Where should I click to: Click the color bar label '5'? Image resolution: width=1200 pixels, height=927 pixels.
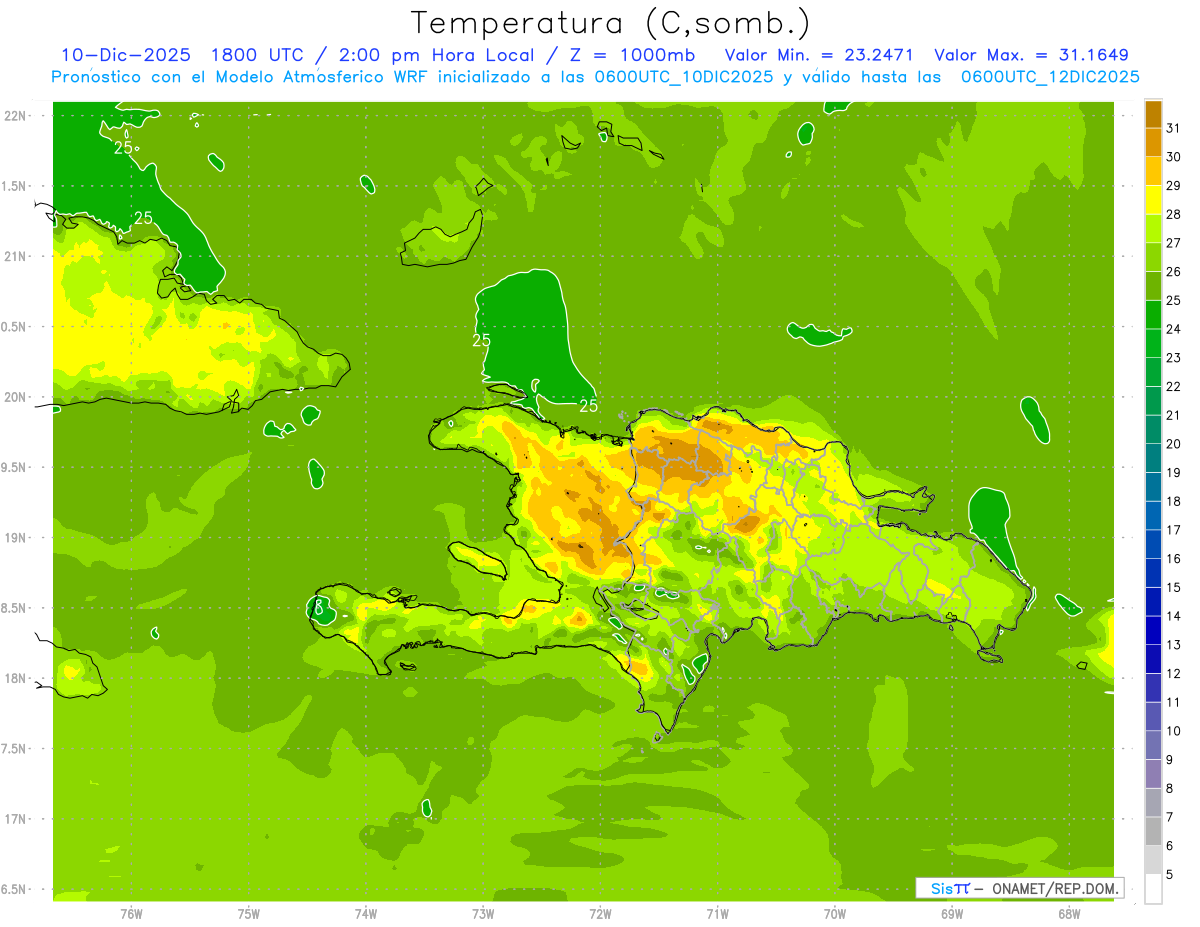(1170, 875)
